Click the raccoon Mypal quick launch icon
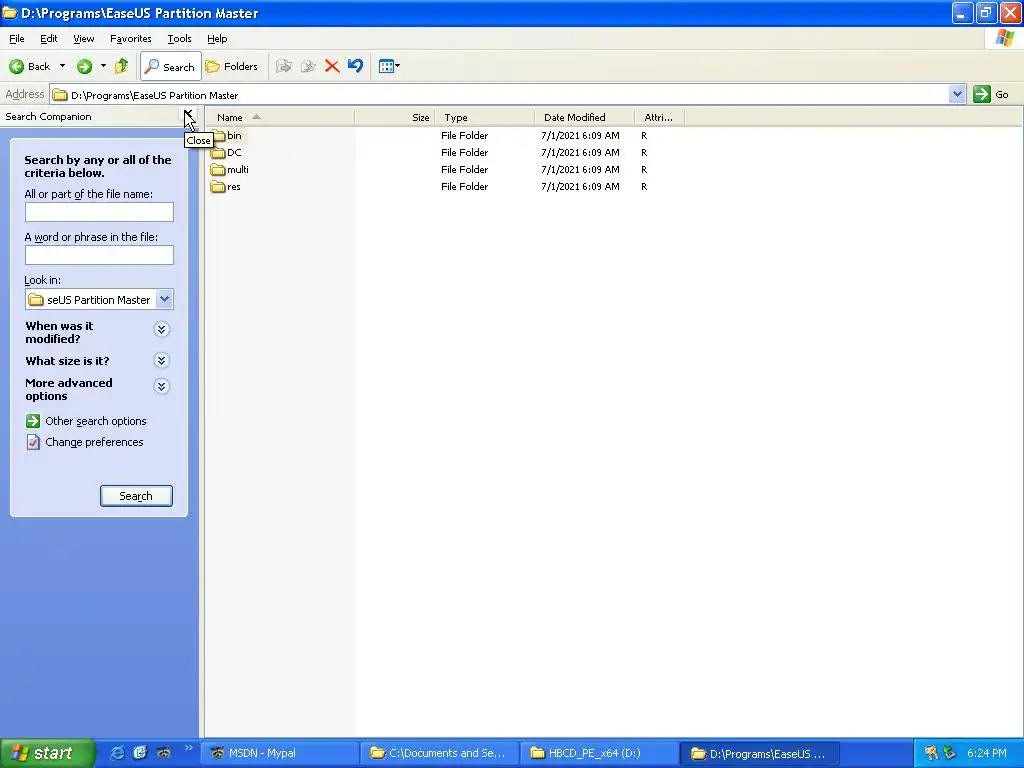 (x=164, y=753)
